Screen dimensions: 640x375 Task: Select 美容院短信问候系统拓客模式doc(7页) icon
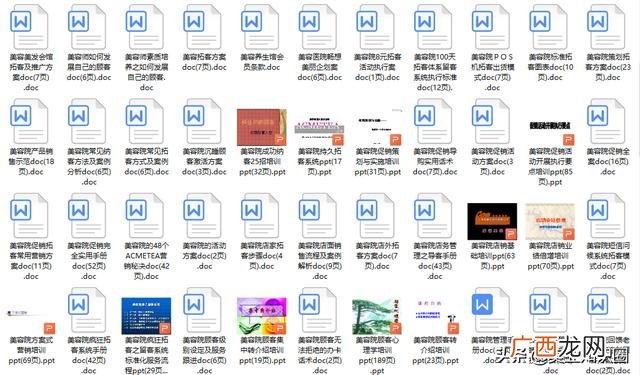(x=607, y=216)
